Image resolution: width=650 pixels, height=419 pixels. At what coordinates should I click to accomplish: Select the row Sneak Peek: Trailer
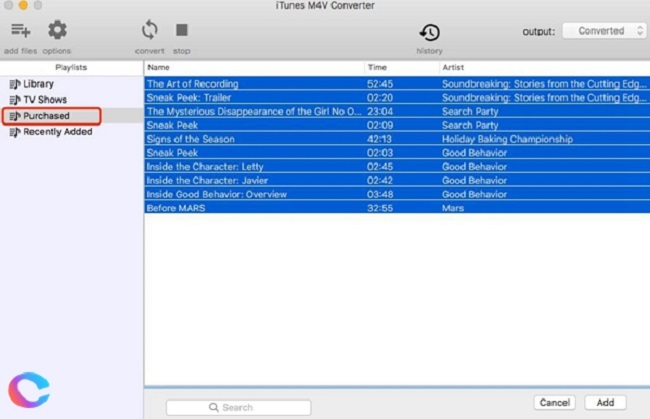coord(397,98)
